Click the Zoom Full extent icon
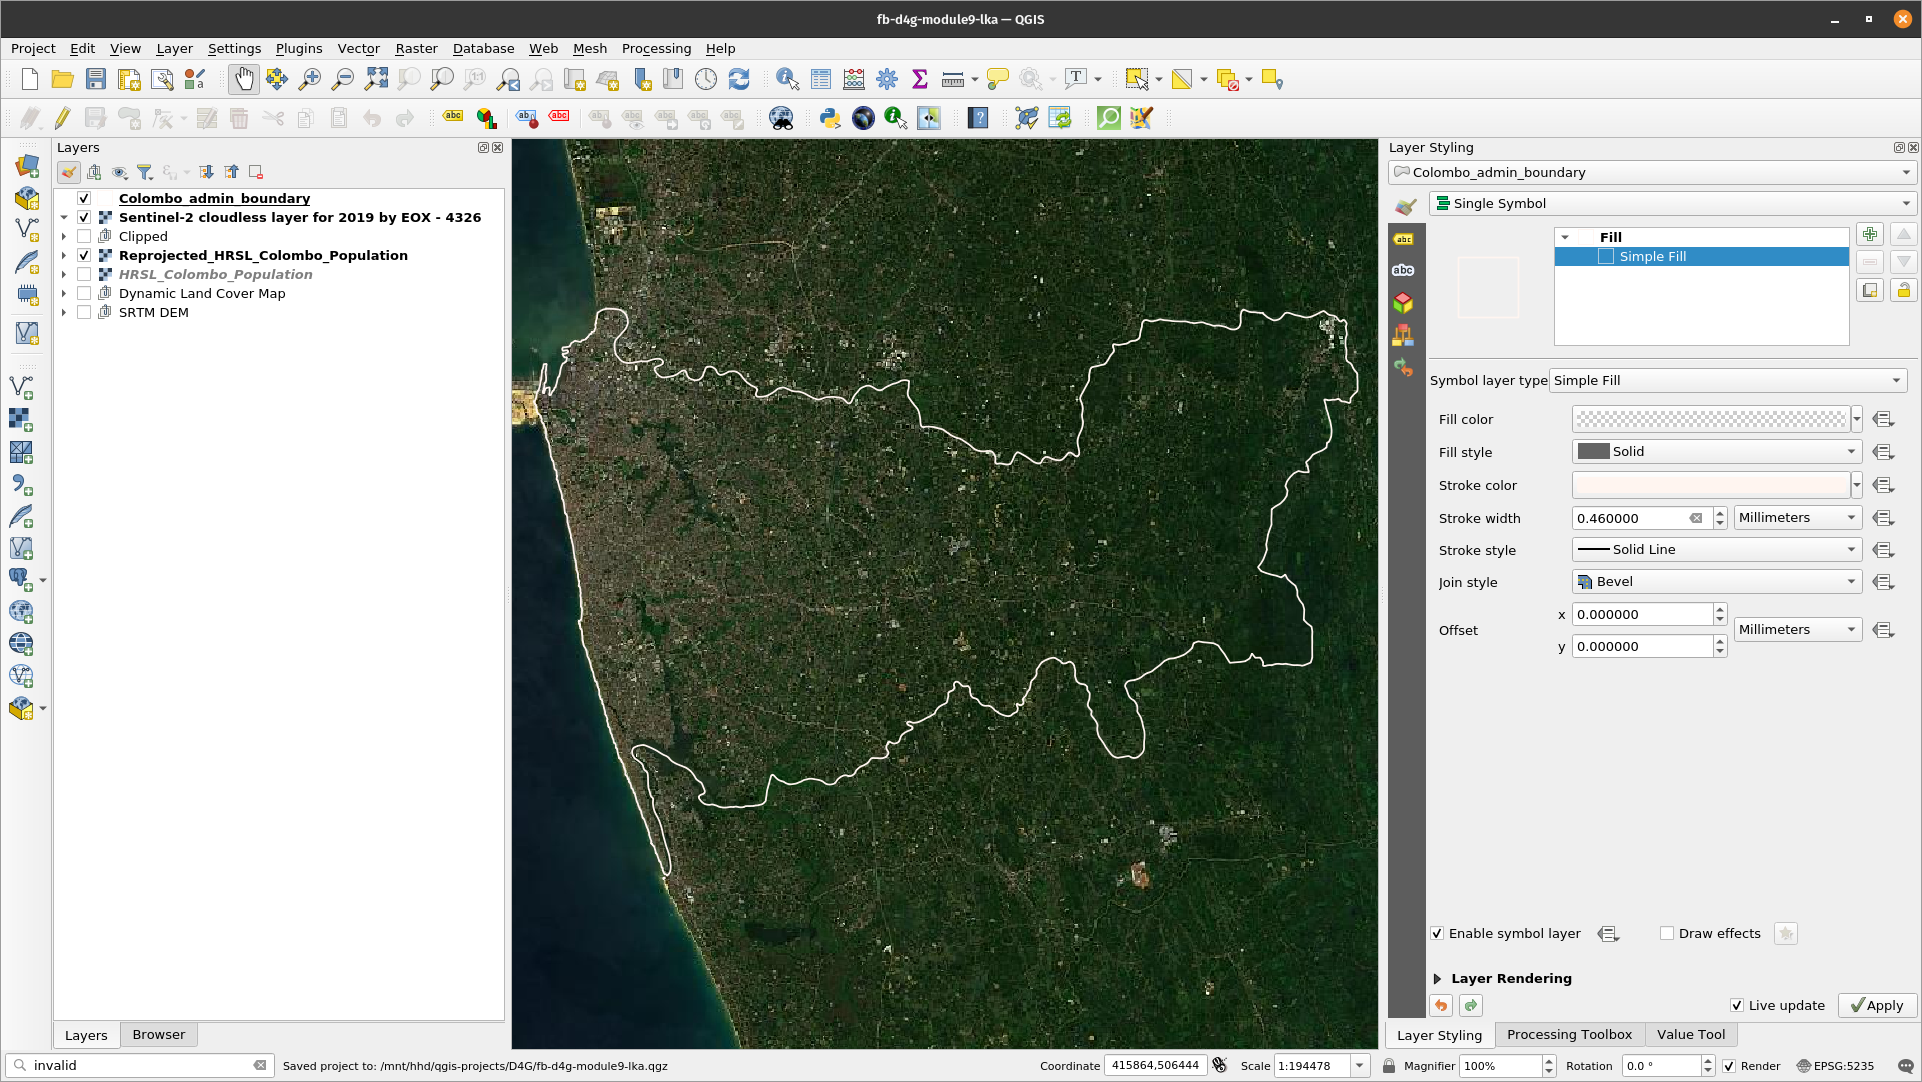The width and height of the screenshot is (1922, 1082). pos(376,80)
